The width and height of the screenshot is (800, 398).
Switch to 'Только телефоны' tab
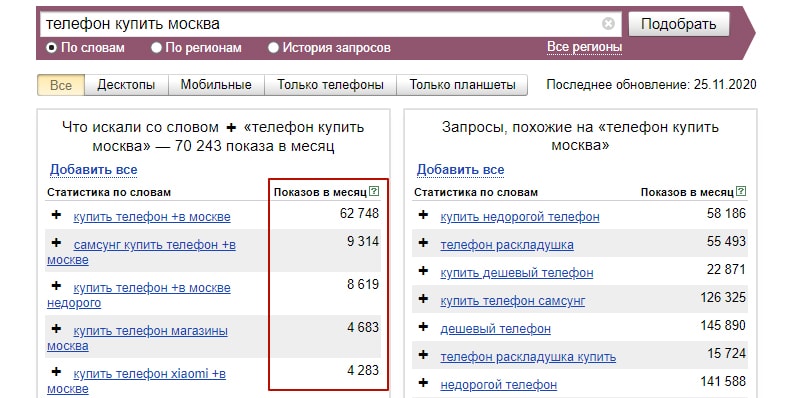330,85
